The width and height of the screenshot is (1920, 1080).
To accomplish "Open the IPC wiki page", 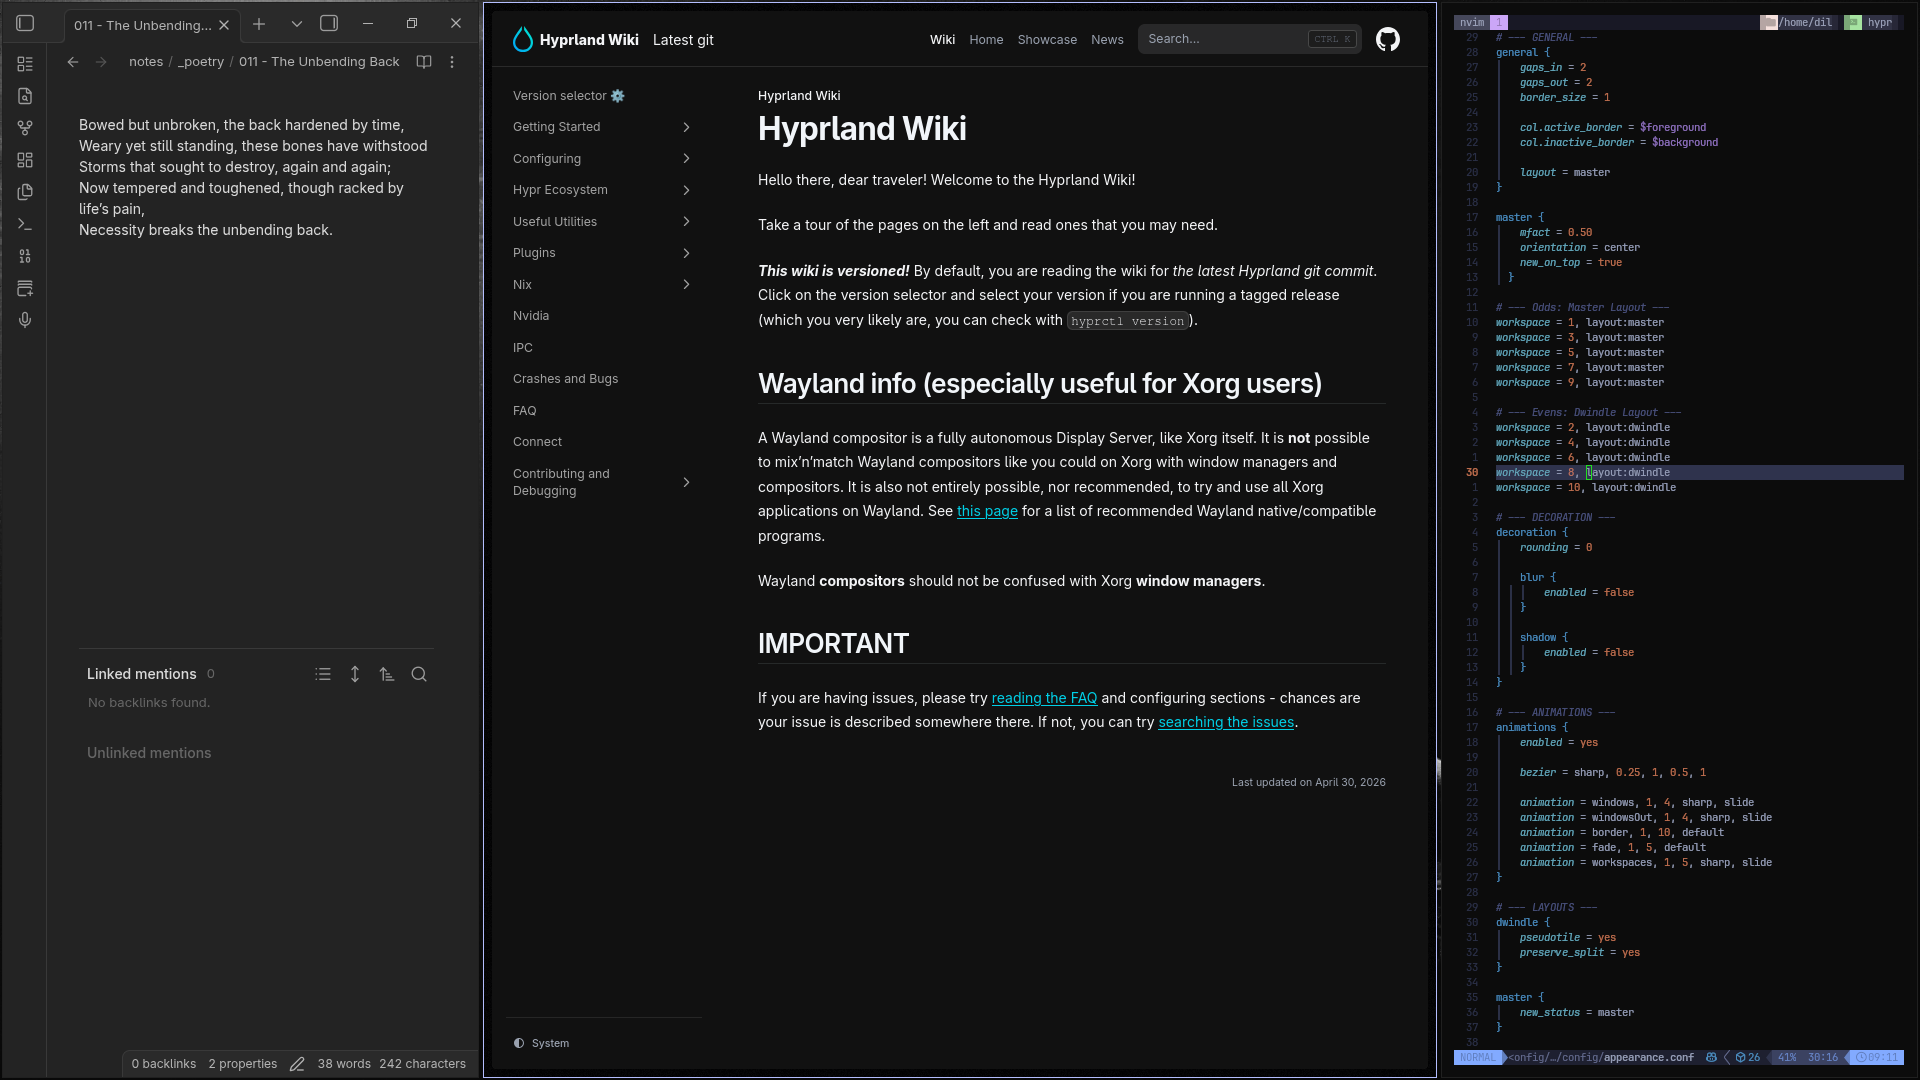I will pyautogui.click(x=523, y=348).
